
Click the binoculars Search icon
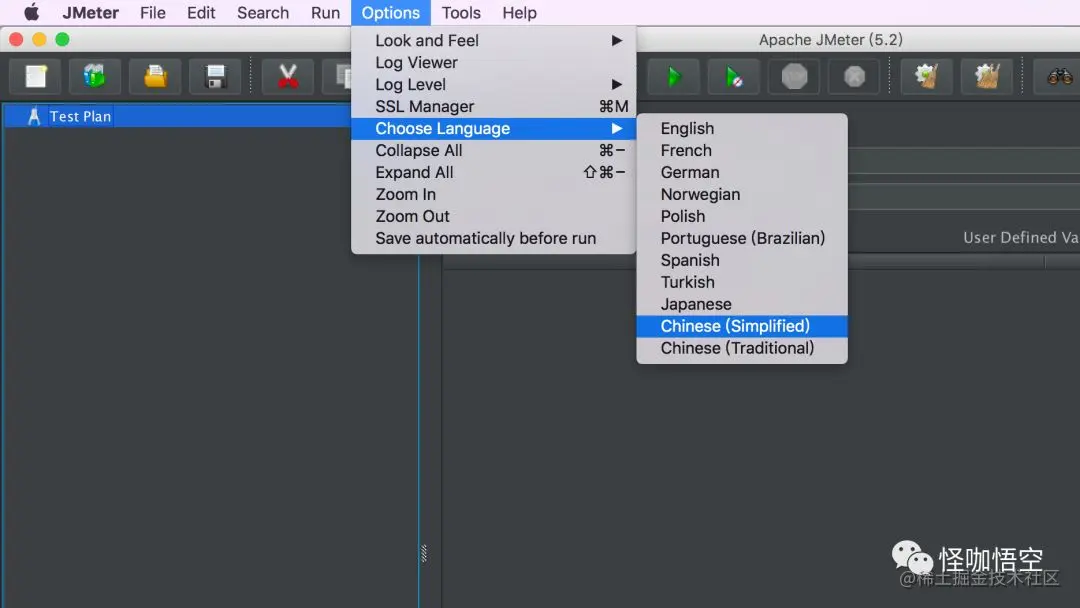coord(1059,76)
